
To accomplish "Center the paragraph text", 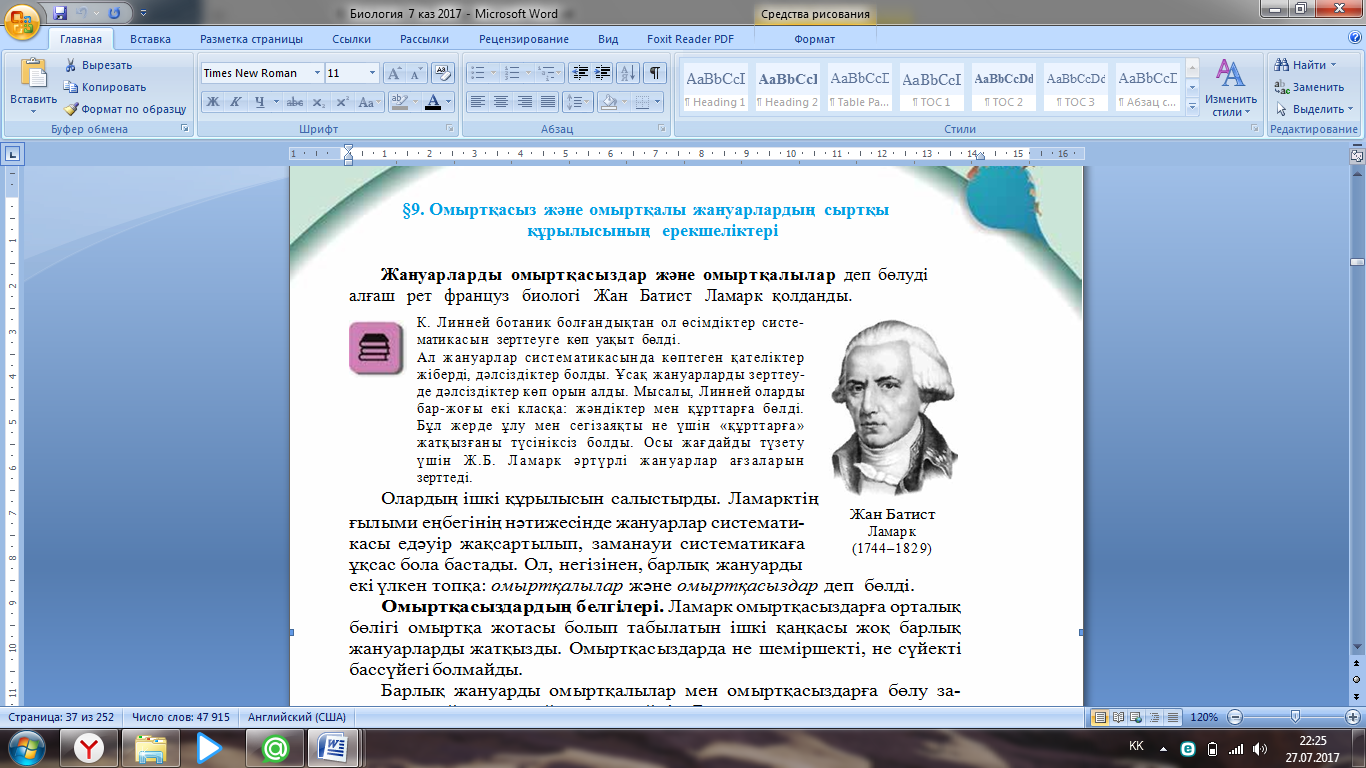I will pyautogui.click(x=501, y=102).
